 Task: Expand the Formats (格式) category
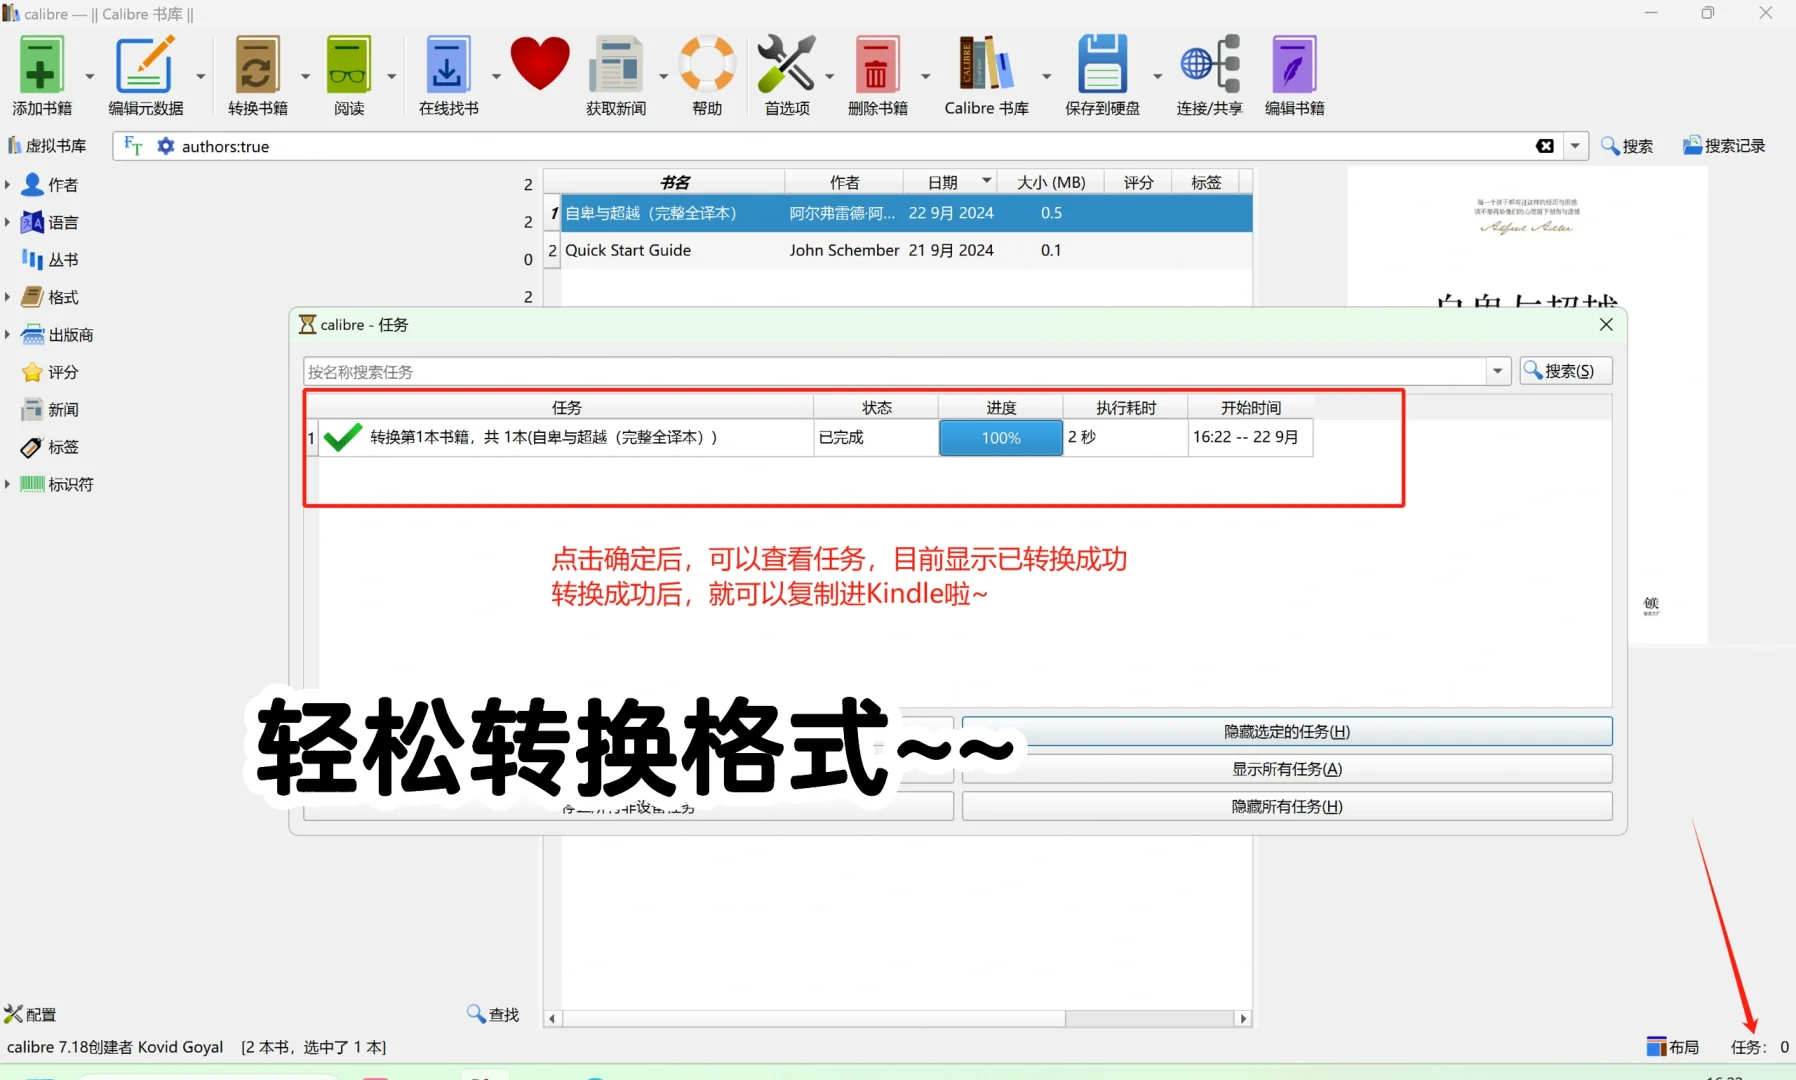point(8,297)
